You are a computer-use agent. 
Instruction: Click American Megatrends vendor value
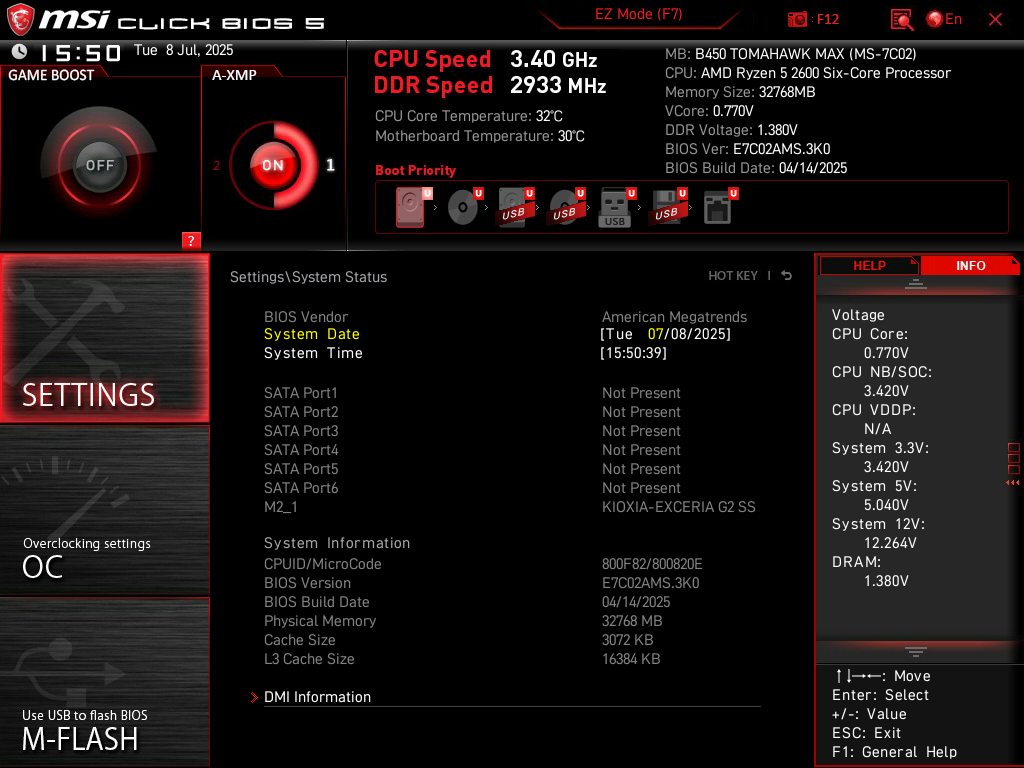pyautogui.click(x=674, y=317)
